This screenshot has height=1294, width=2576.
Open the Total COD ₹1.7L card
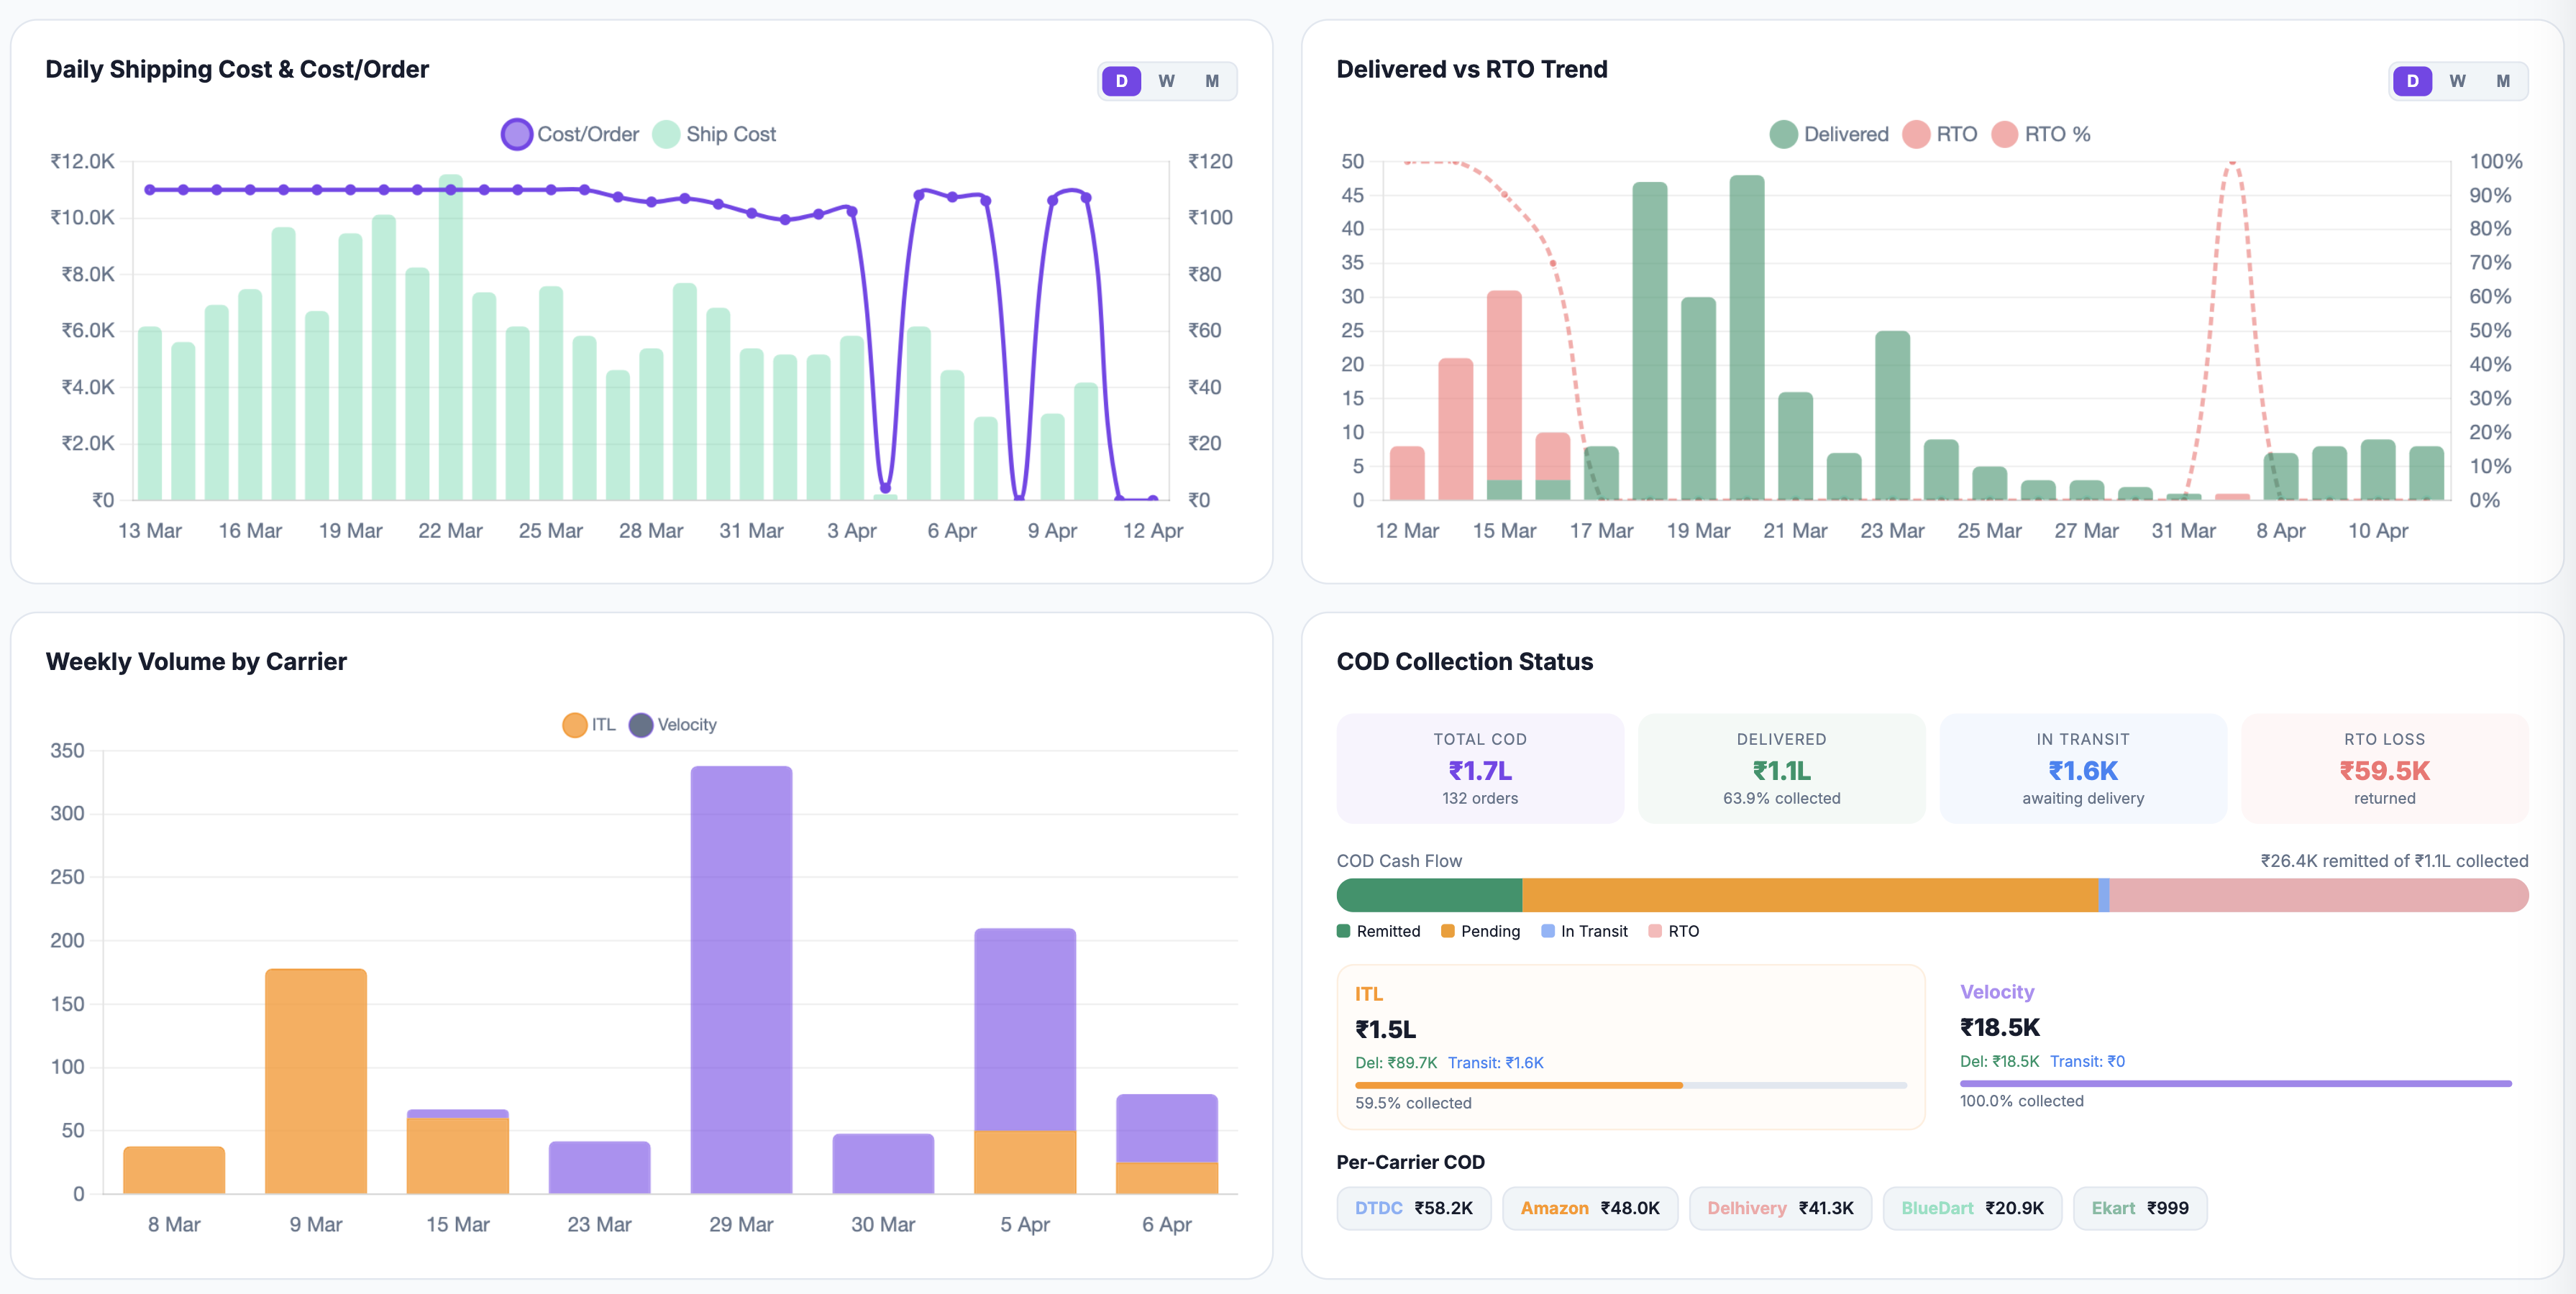(x=1480, y=768)
